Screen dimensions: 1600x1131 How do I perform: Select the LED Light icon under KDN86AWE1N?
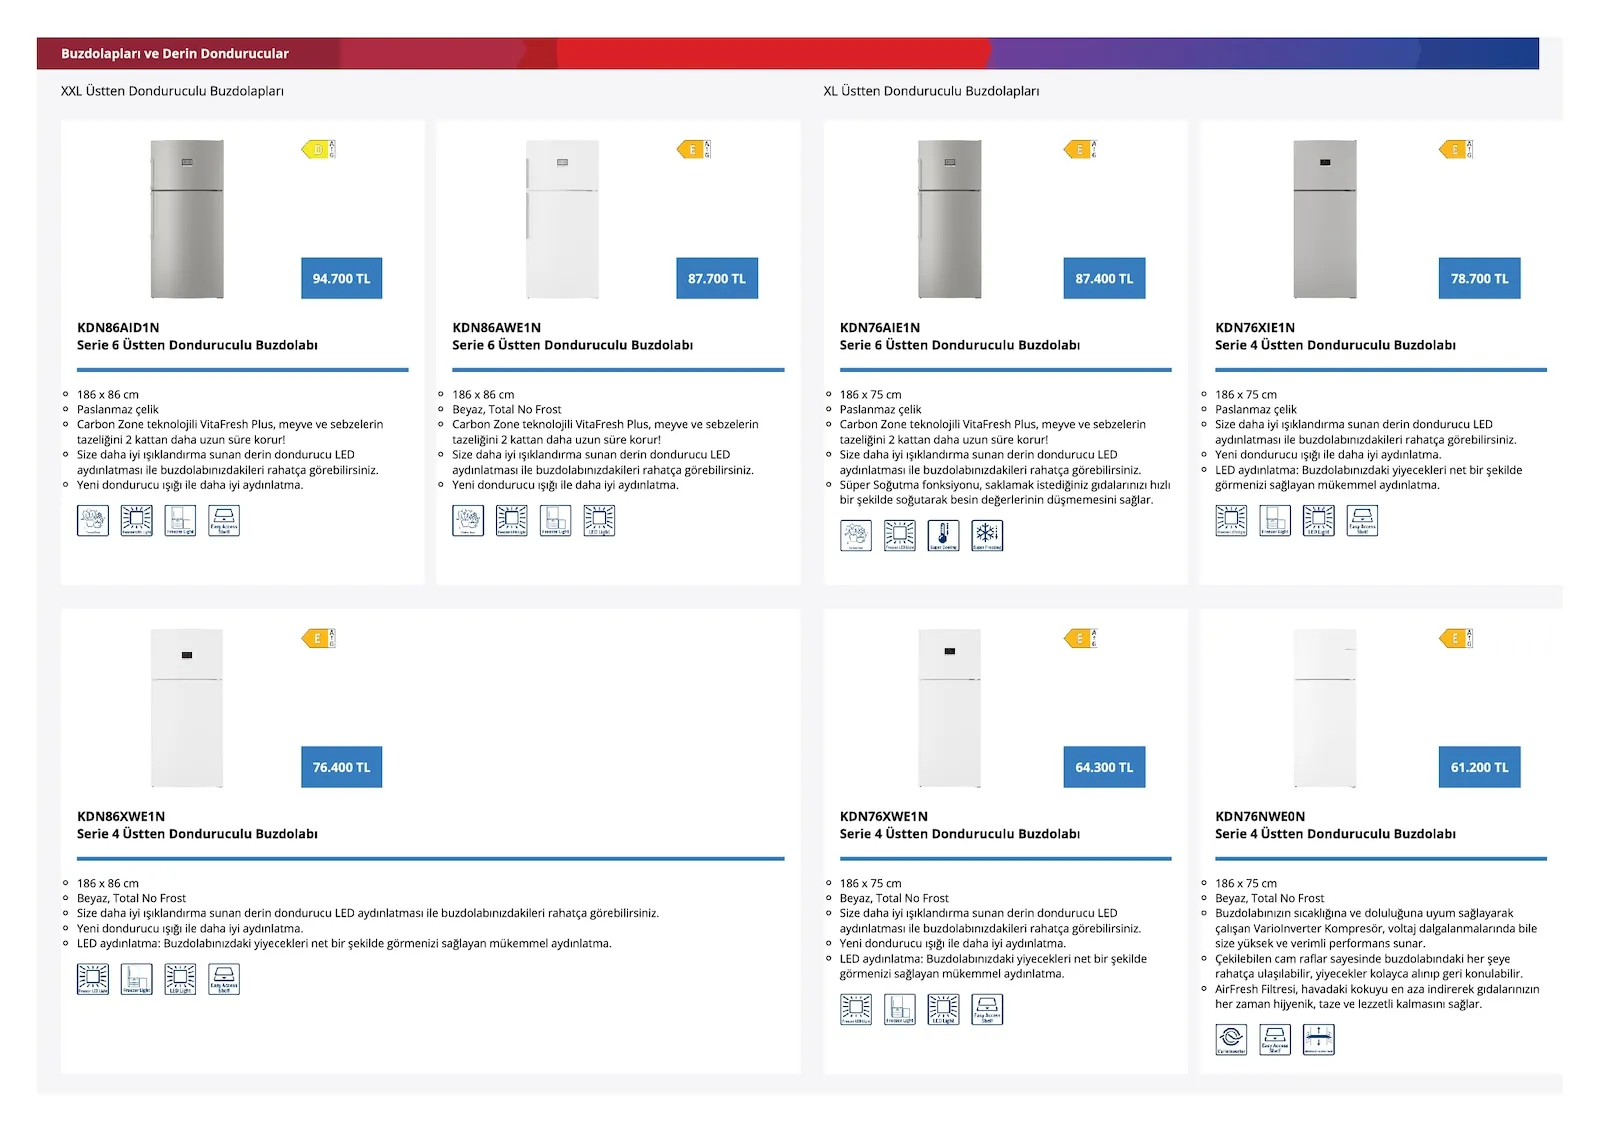(599, 520)
